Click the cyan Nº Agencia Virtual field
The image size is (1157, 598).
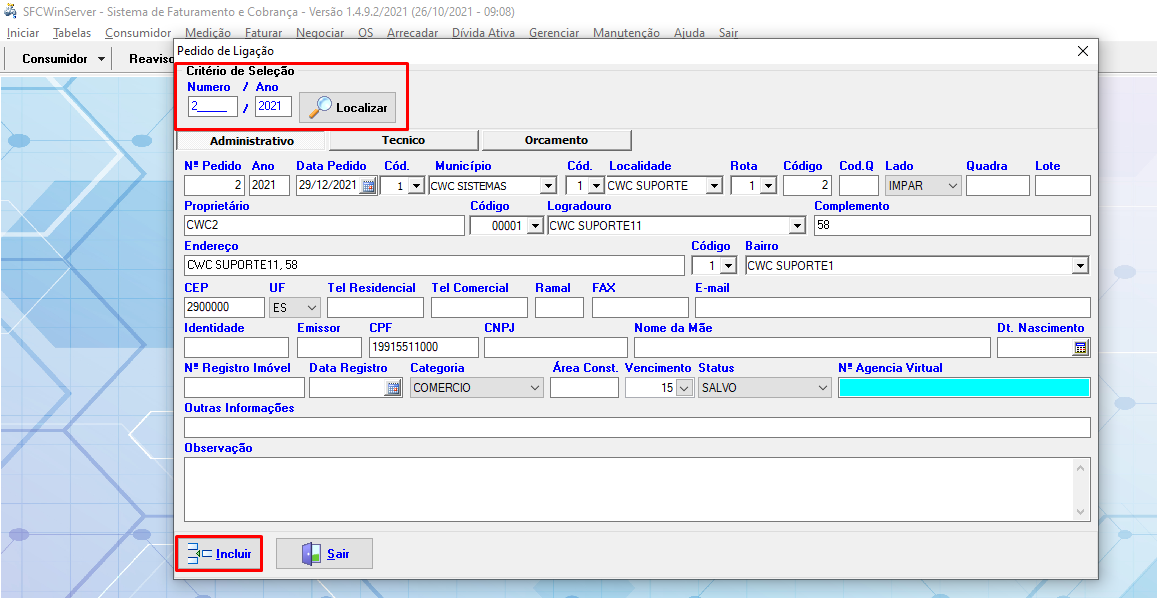964,388
